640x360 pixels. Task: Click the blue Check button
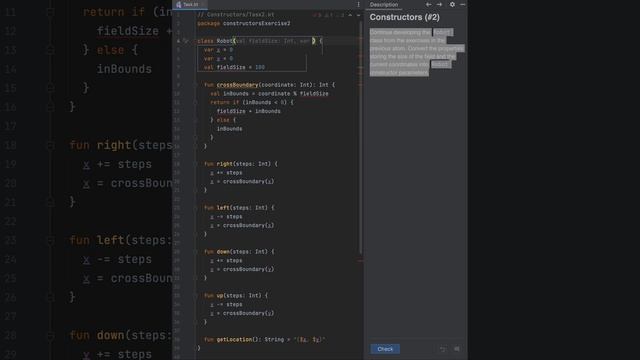tap(385, 349)
